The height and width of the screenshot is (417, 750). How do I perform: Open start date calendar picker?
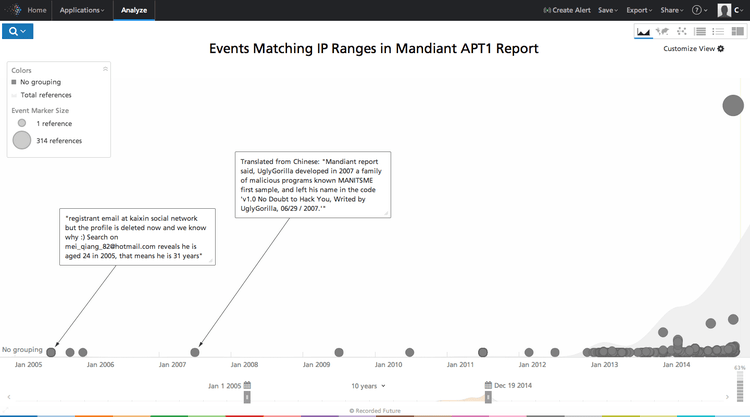pyautogui.click(x=247, y=385)
